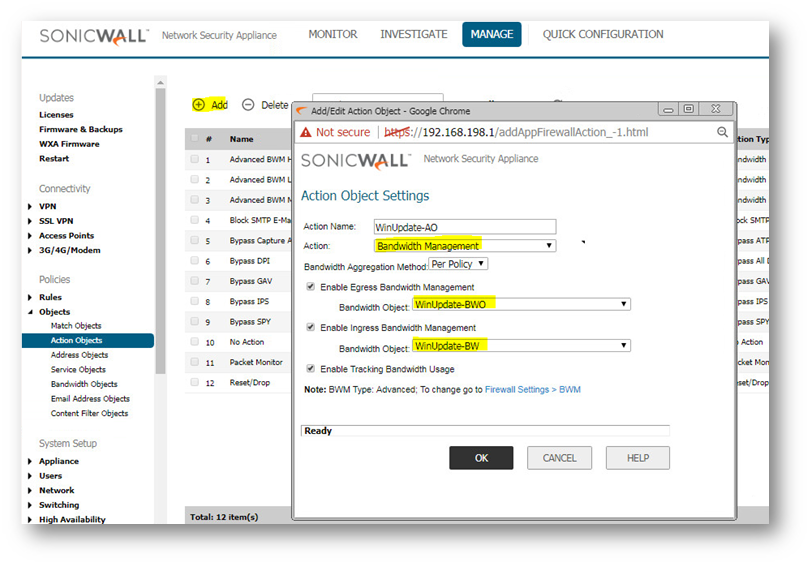The width and height of the screenshot is (811, 566).
Task: Uncheck Enable Ingress Bandwidth Management
Action: coord(311,327)
